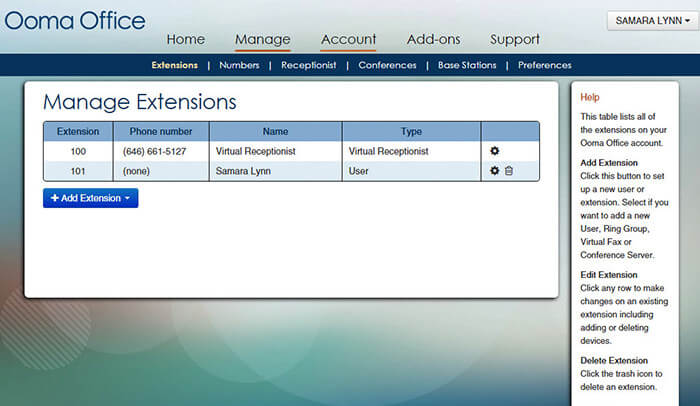Click User in the Type column
The image size is (700, 406).
358,171
